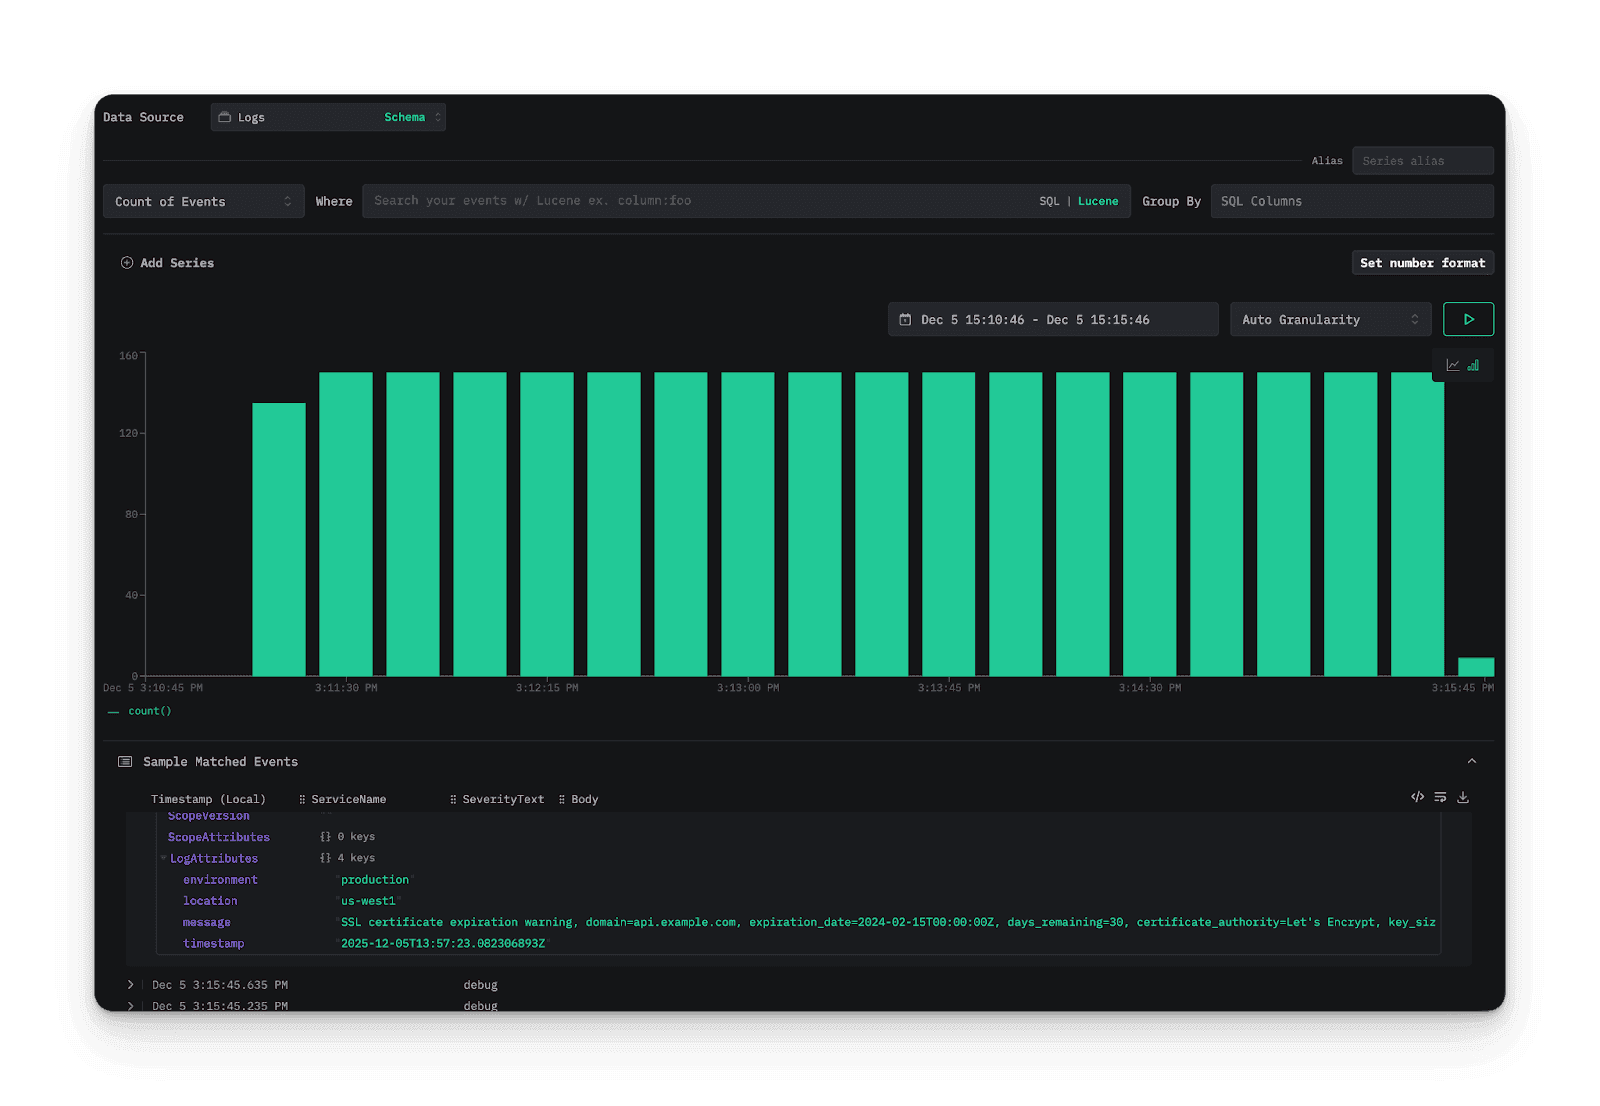Click the shorter first bar in the chart
This screenshot has width=1600, height=1106.
(279, 540)
